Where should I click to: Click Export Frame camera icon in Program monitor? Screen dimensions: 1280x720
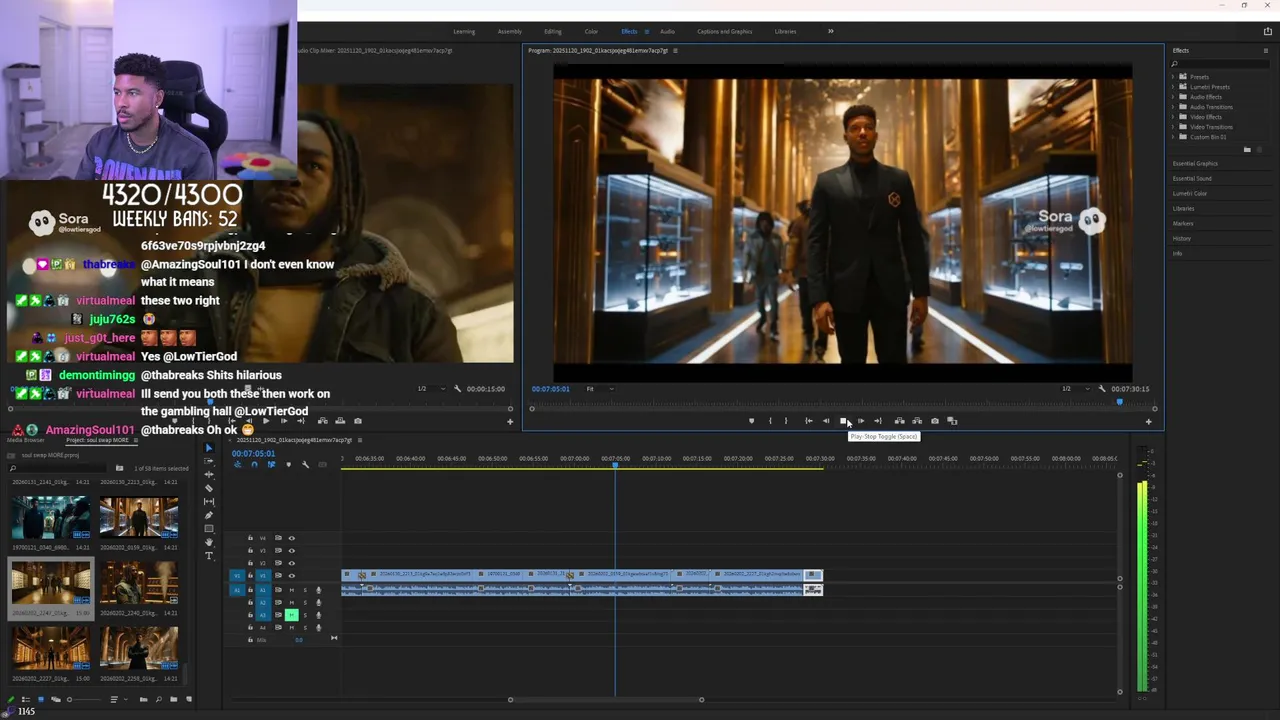934,421
